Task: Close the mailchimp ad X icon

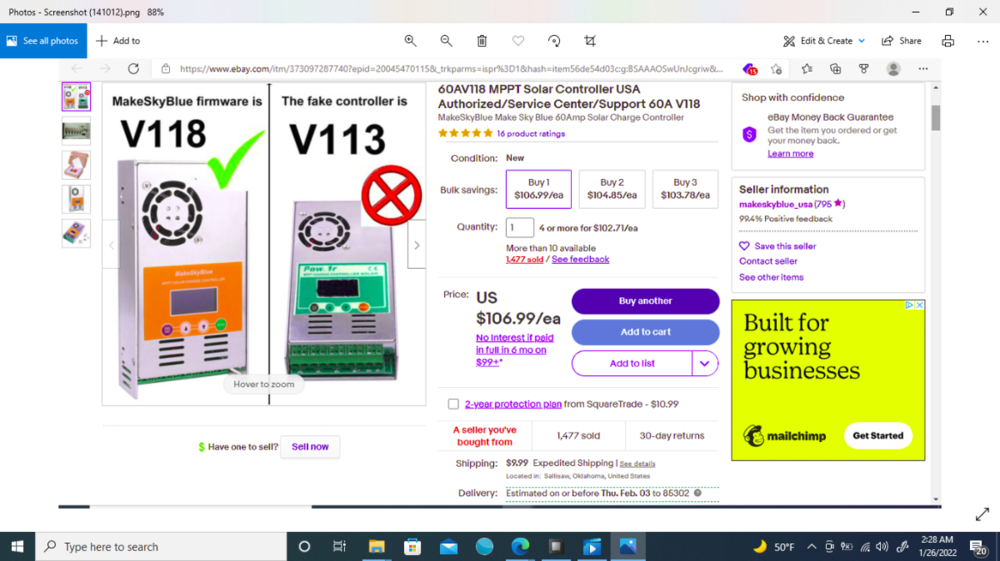Action: (920, 305)
